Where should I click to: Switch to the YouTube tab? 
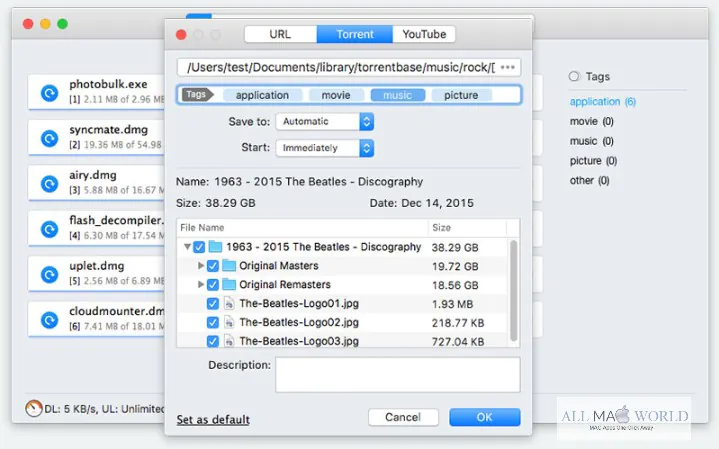(x=424, y=34)
